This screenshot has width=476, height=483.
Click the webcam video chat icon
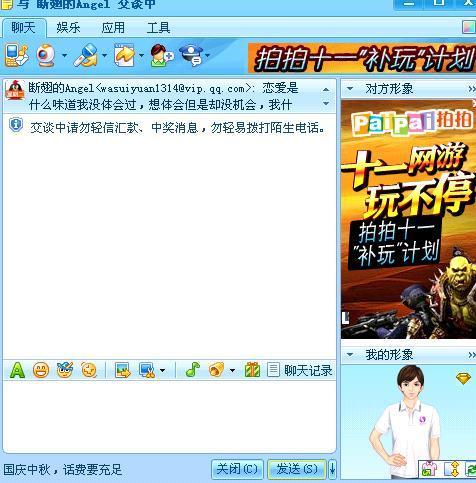point(46,55)
